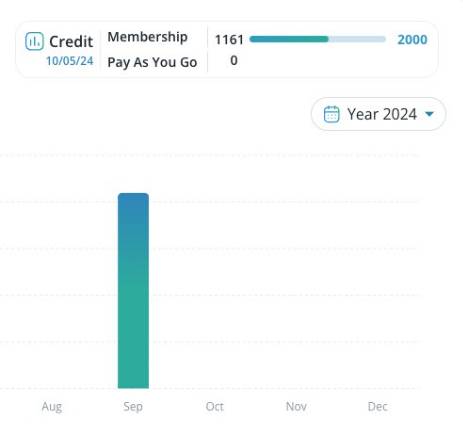Select the Pay As You Go row
Screen dimensions: 463x432
tap(152, 62)
